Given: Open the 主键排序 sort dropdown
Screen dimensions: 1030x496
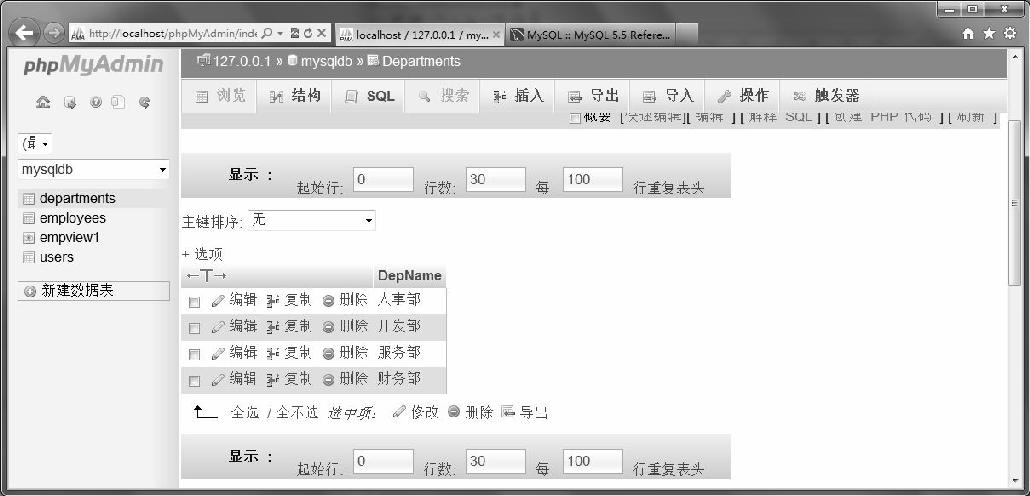Looking at the screenshot, I should 312,220.
